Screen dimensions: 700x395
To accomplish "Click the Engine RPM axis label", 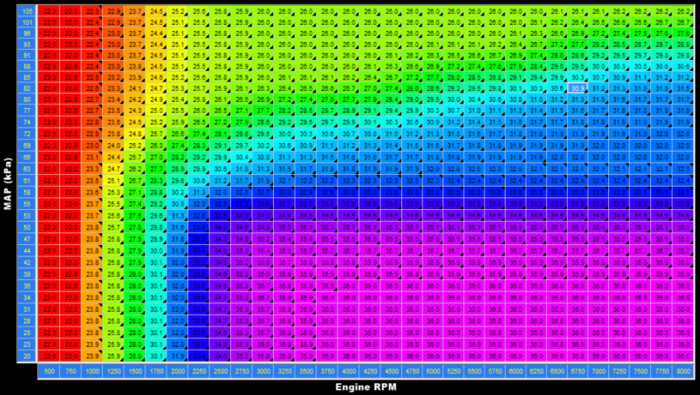I will pos(366,387).
